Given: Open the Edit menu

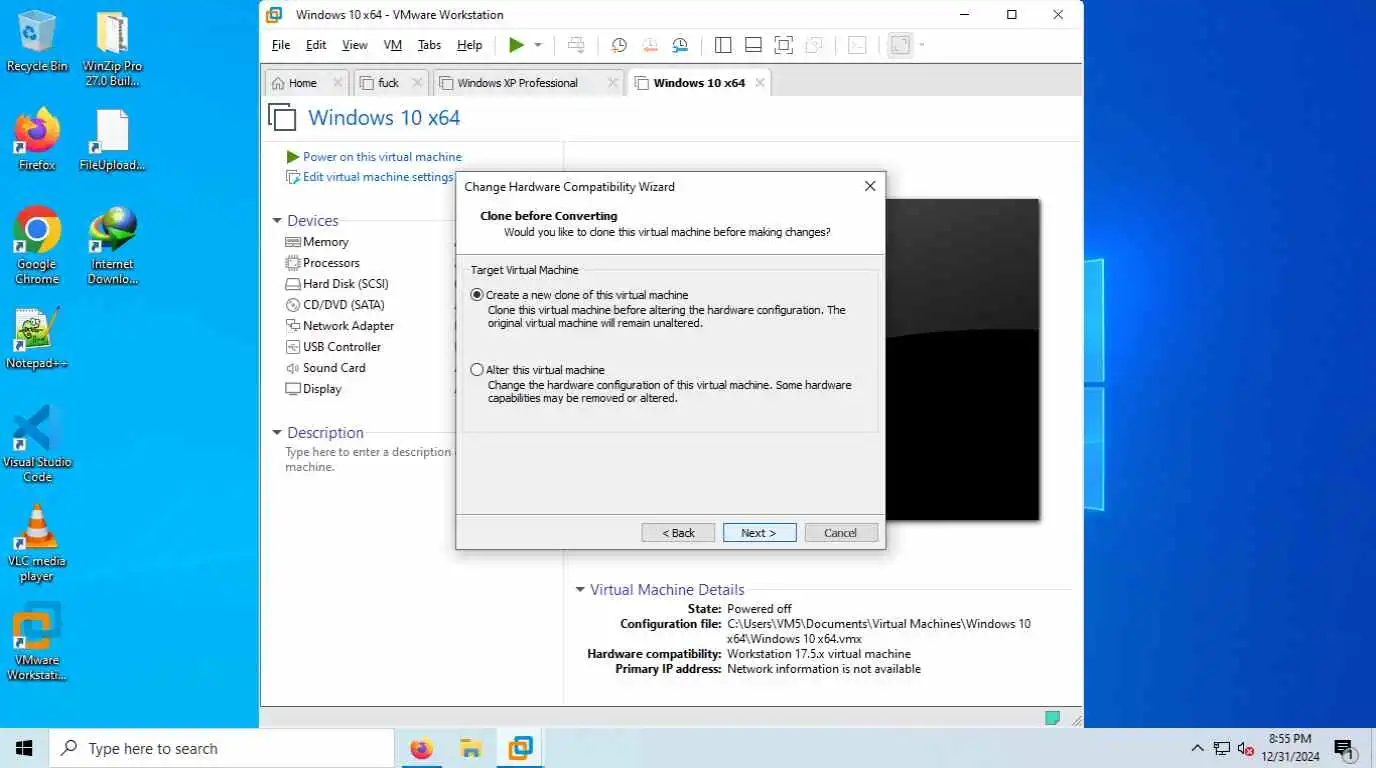Looking at the screenshot, I should click(316, 45).
